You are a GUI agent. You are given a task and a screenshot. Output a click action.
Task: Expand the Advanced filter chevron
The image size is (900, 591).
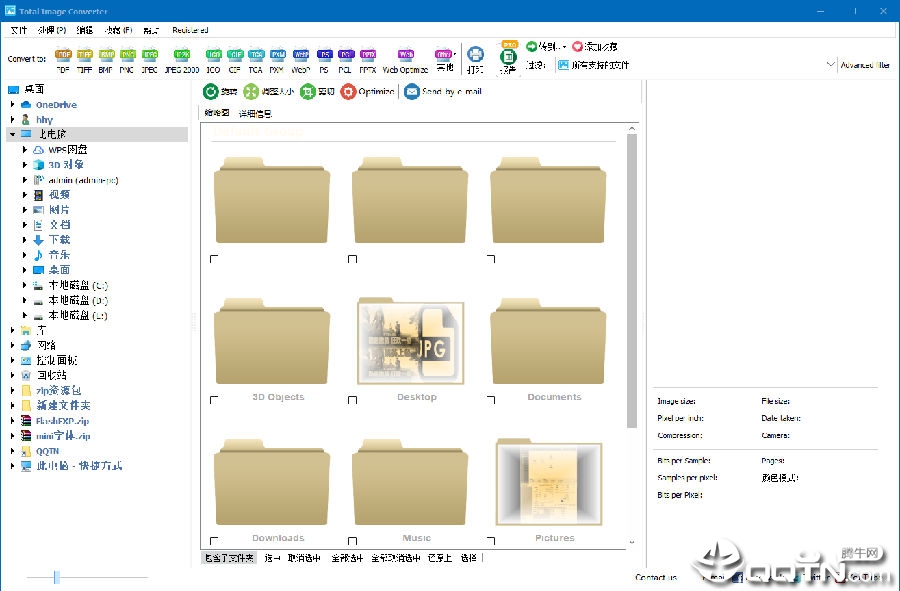(830, 64)
